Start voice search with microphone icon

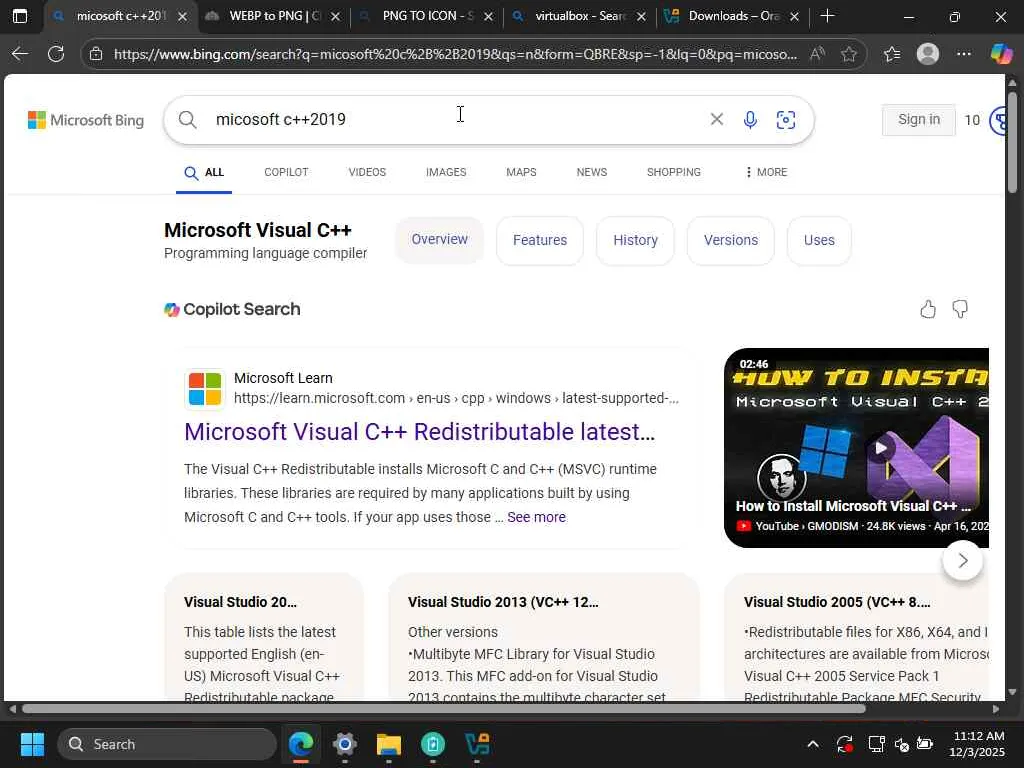pos(750,120)
